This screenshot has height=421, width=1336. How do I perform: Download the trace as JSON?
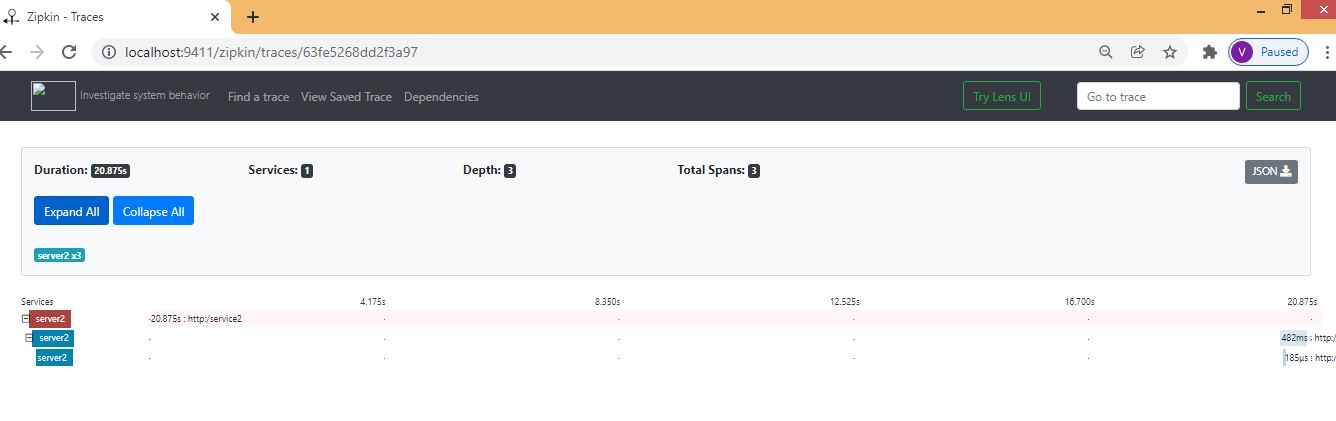coord(1271,171)
